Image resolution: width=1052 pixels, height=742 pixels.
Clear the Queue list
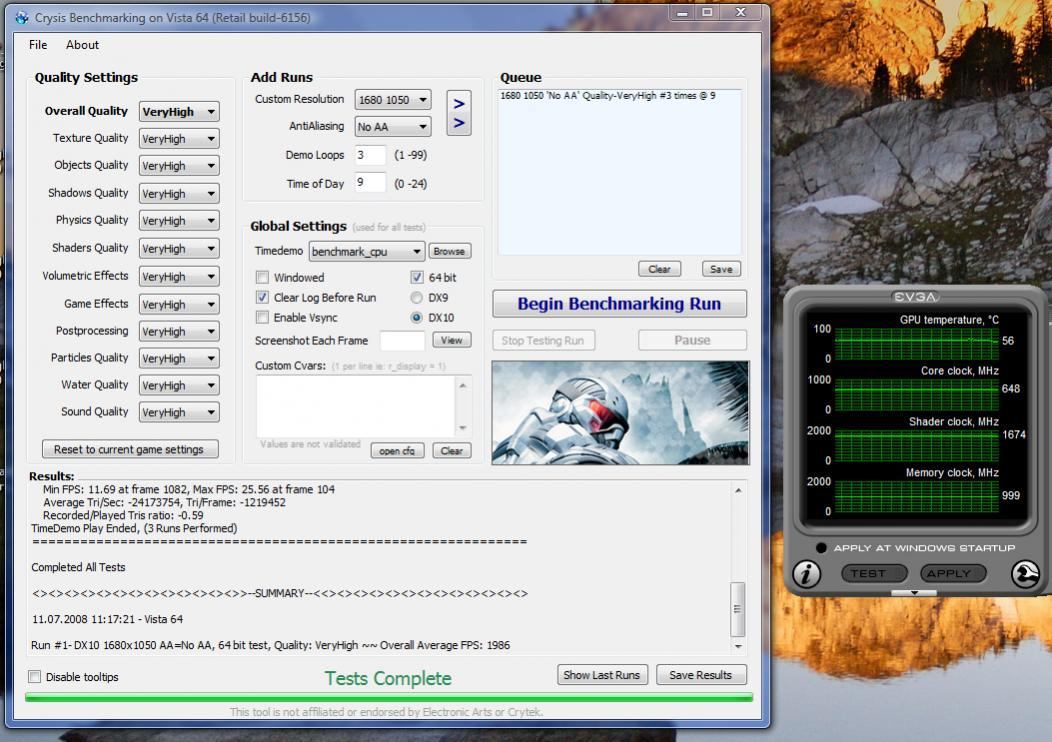(660, 269)
